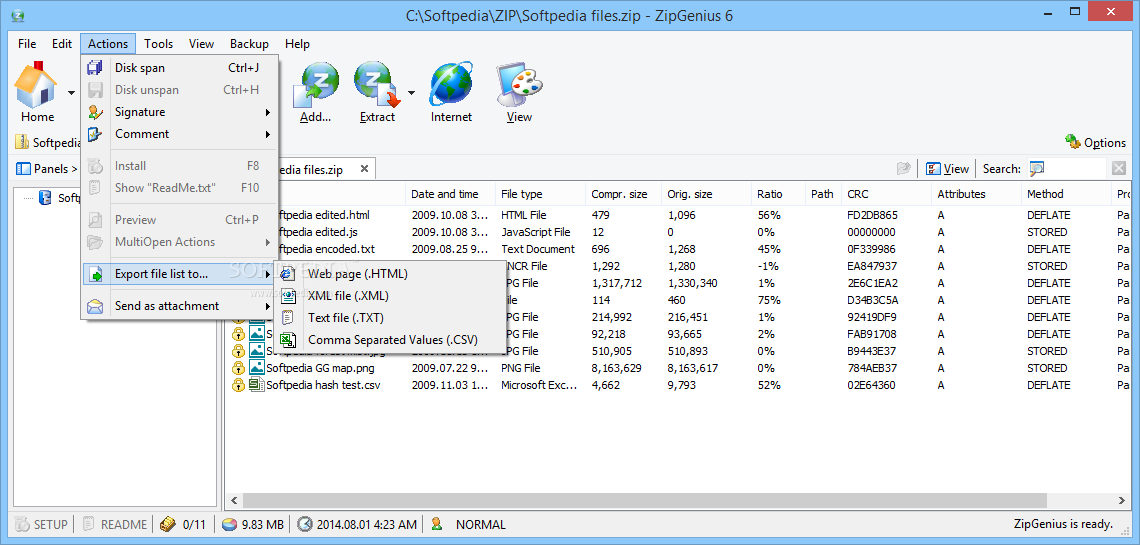Click the NORMAL user icon
This screenshot has width=1140, height=545.
(437, 524)
